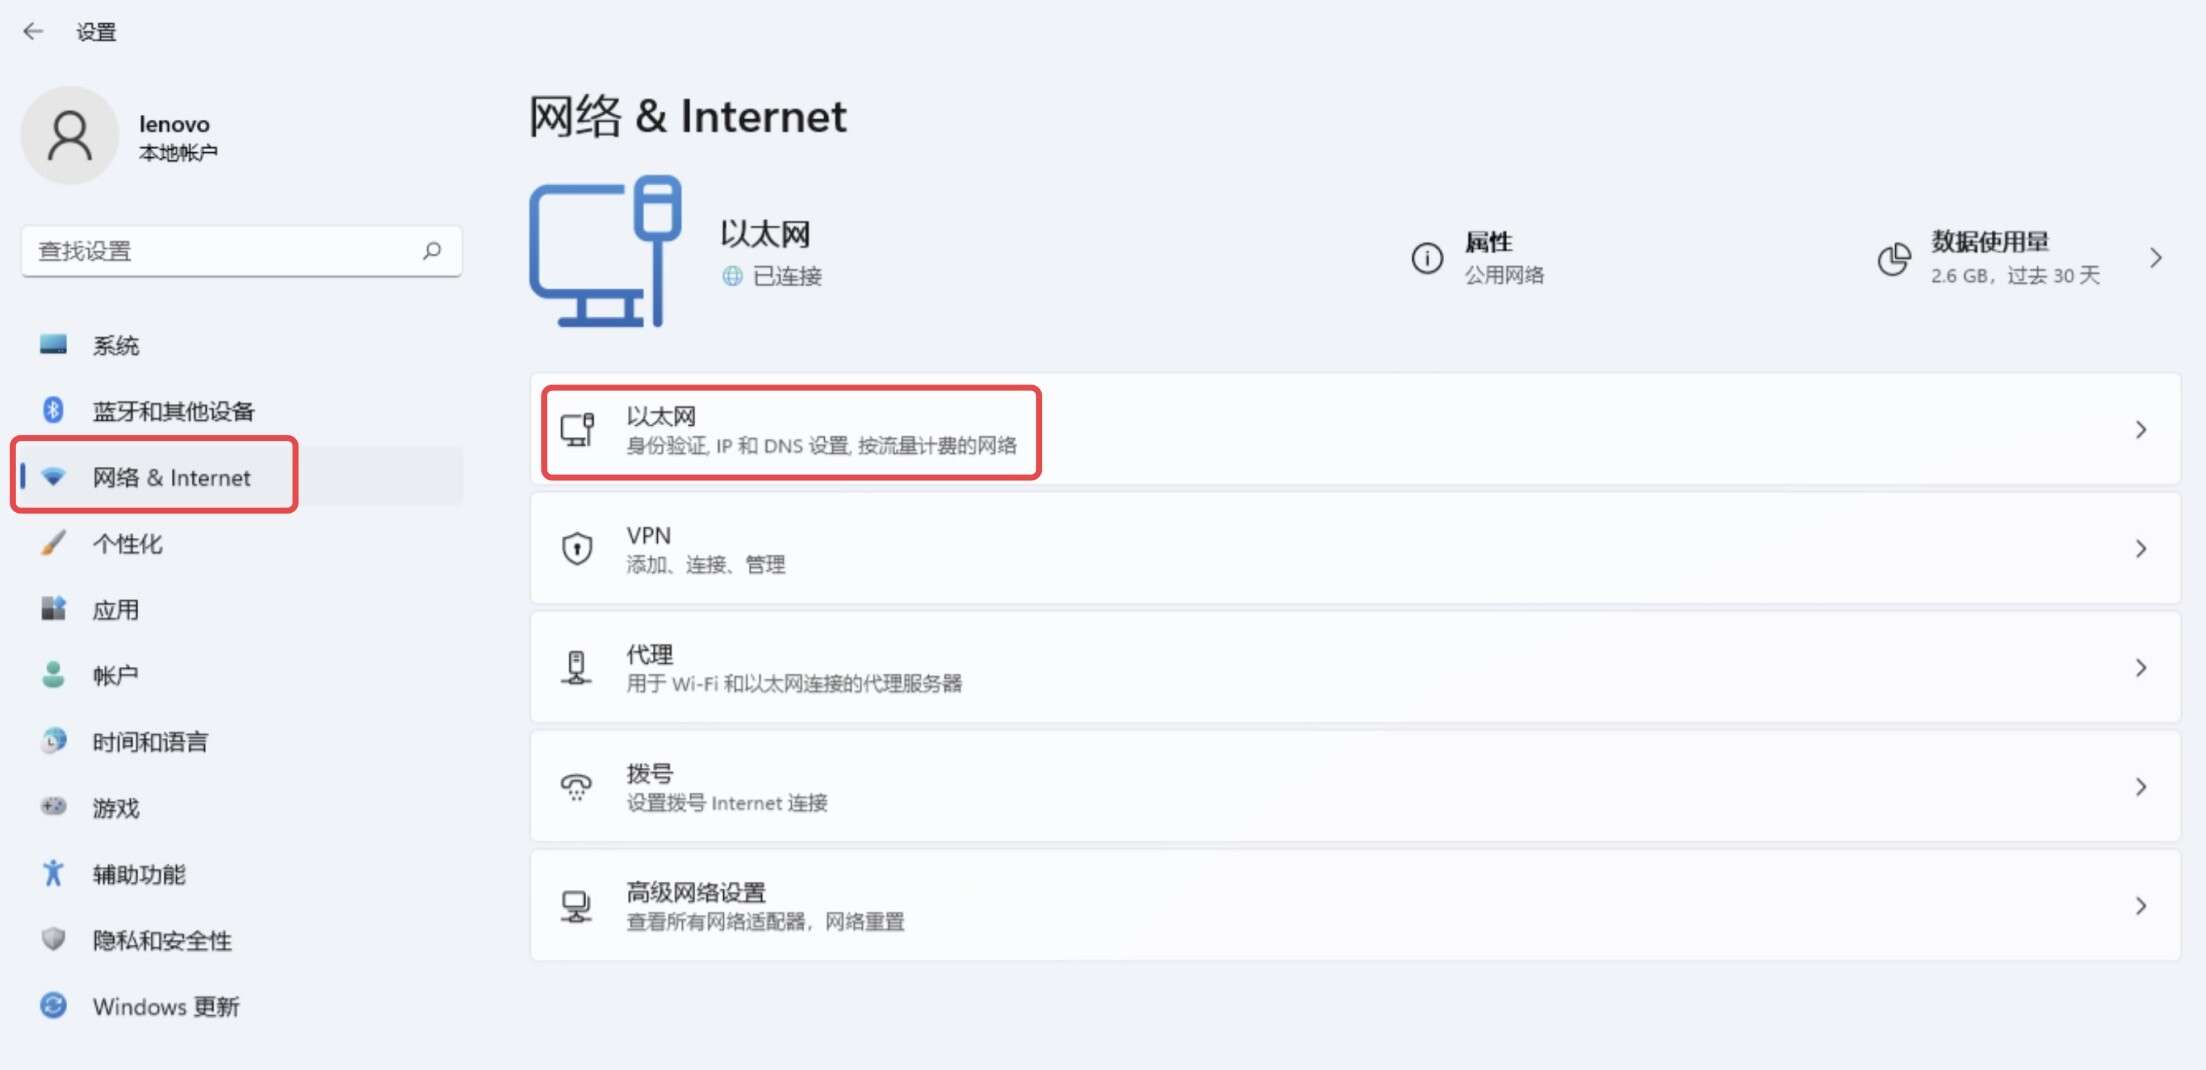The height and width of the screenshot is (1070, 2206).
Task: Select the Time and language (时间和语言) icon
Action: pyautogui.click(x=52, y=741)
